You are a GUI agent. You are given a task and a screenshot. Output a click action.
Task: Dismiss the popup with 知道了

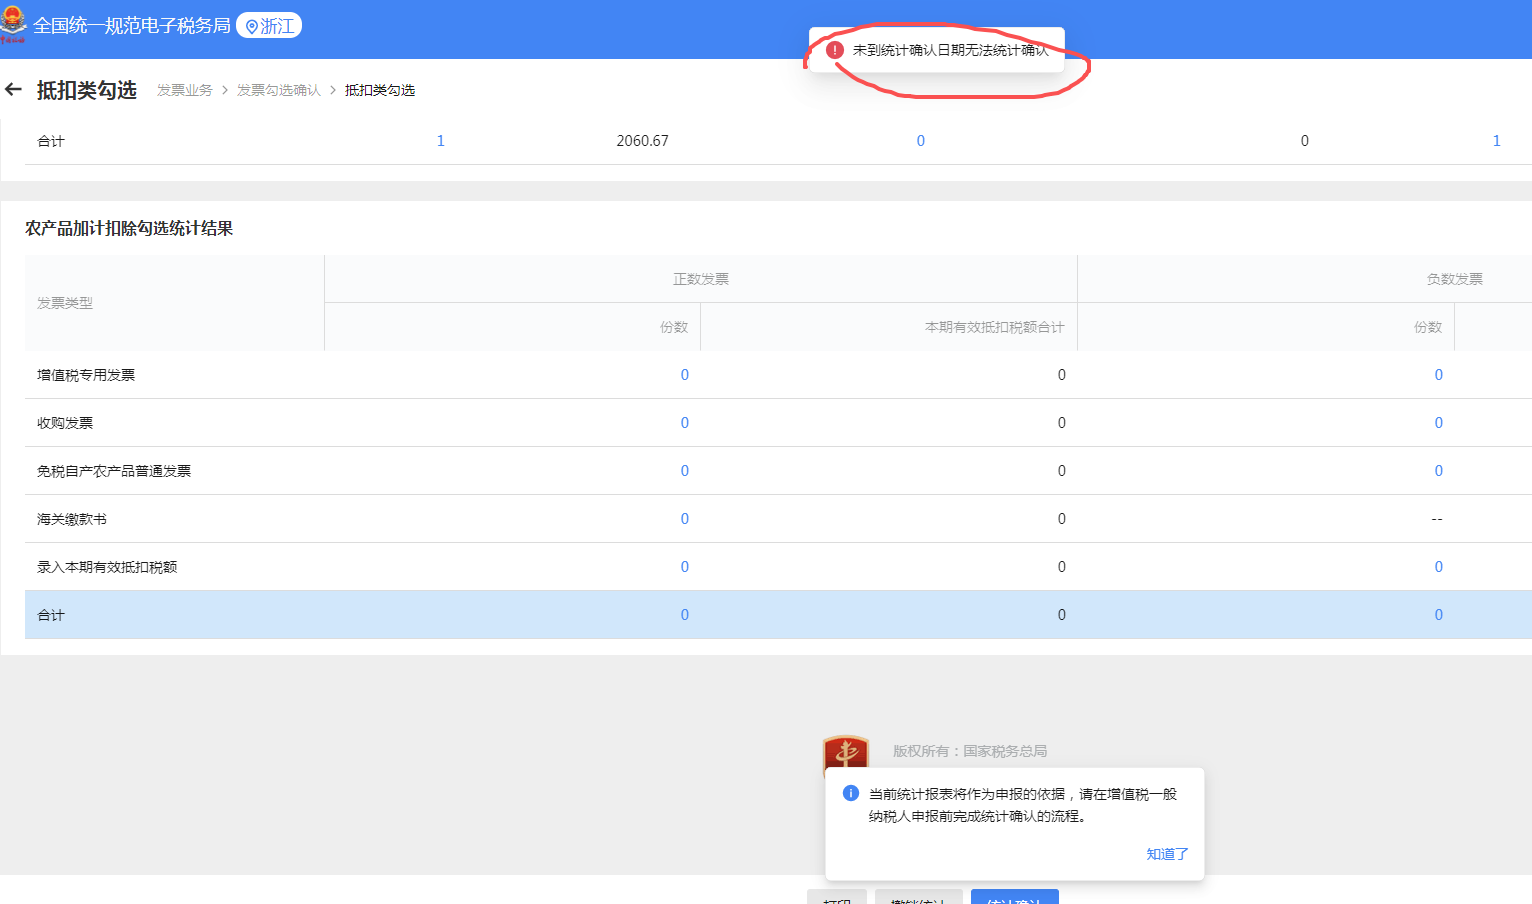pos(1167,854)
